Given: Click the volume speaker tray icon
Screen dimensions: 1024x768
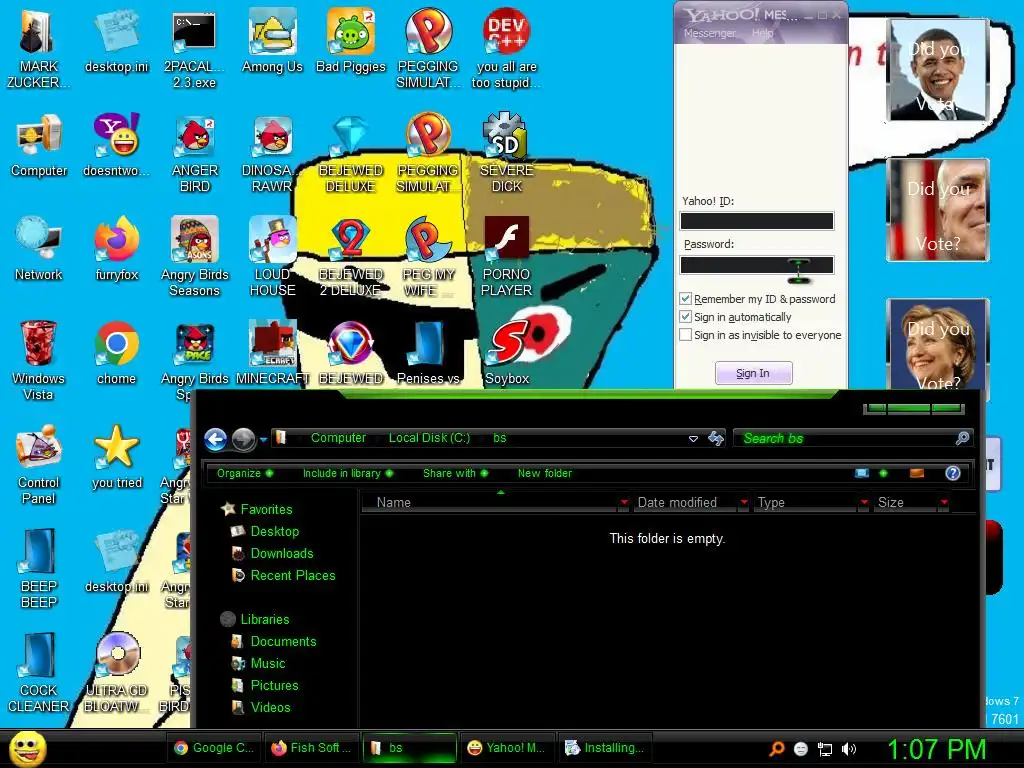Looking at the screenshot, I should (848, 749).
